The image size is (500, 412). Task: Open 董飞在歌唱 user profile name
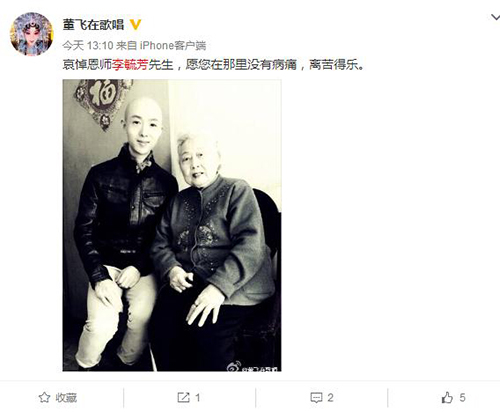pos(93,25)
